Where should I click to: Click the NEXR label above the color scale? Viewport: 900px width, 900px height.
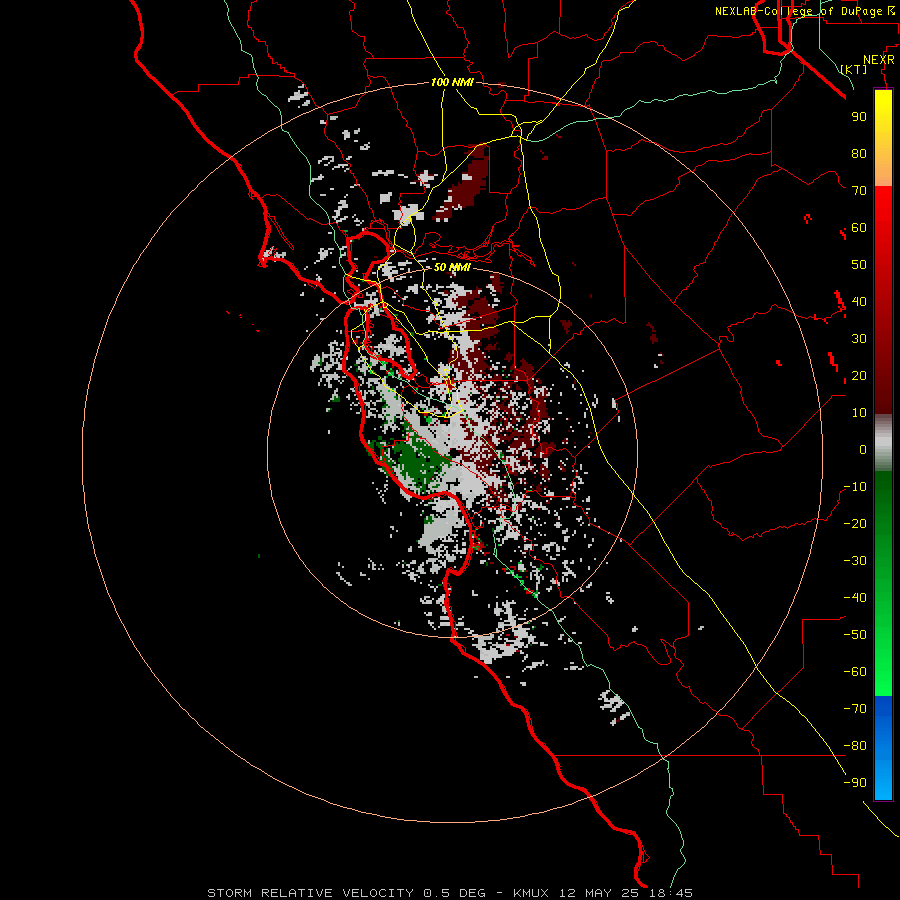pos(879,60)
